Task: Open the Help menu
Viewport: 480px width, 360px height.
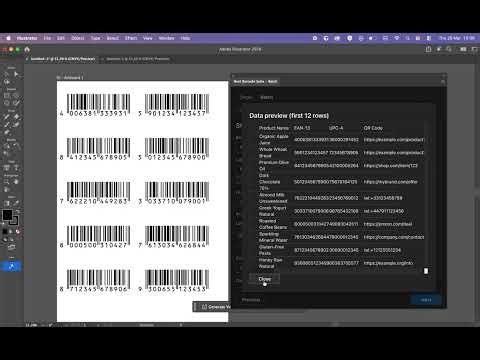Action: click(185, 38)
